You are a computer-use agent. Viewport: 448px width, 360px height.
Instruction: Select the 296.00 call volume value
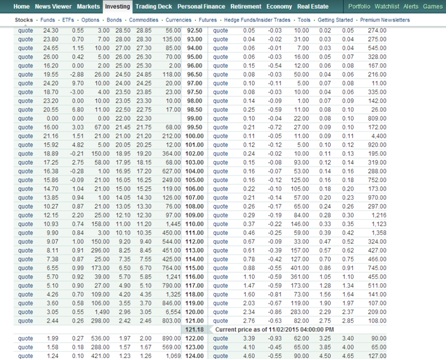click(100, 250)
